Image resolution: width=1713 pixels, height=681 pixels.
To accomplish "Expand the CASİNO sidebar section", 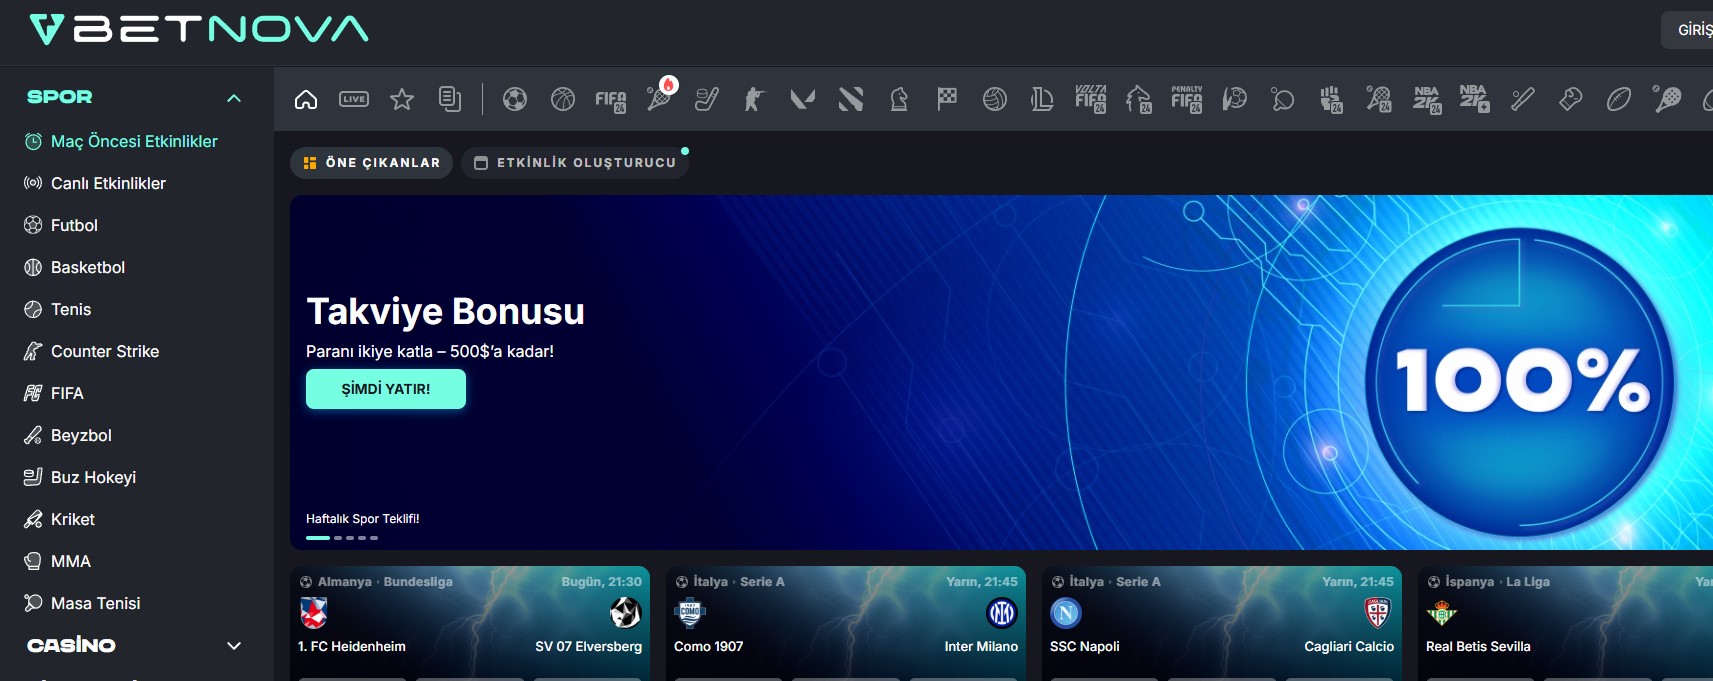I will [x=234, y=646].
